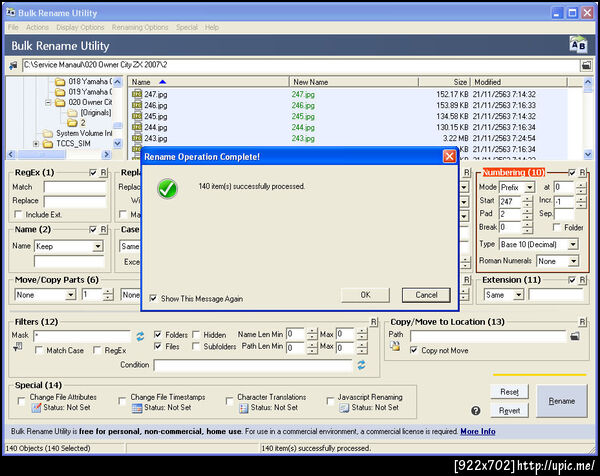
Task: Click folder icon of TCCS_SIM
Action: click(x=48, y=144)
